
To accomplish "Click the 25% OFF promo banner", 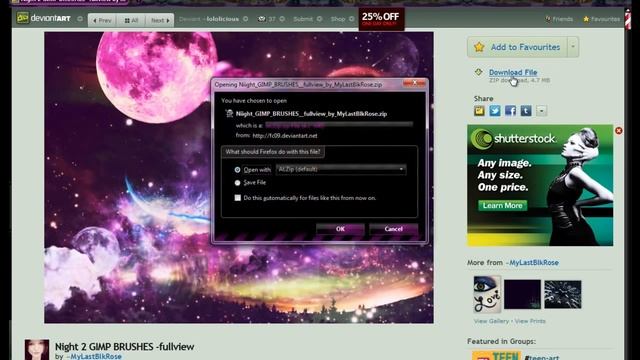I will [381, 19].
